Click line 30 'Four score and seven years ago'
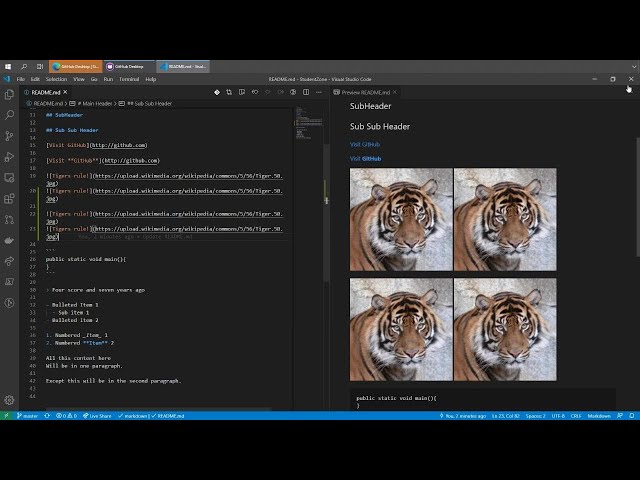The image size is (640, 480). tap(98, 290)
